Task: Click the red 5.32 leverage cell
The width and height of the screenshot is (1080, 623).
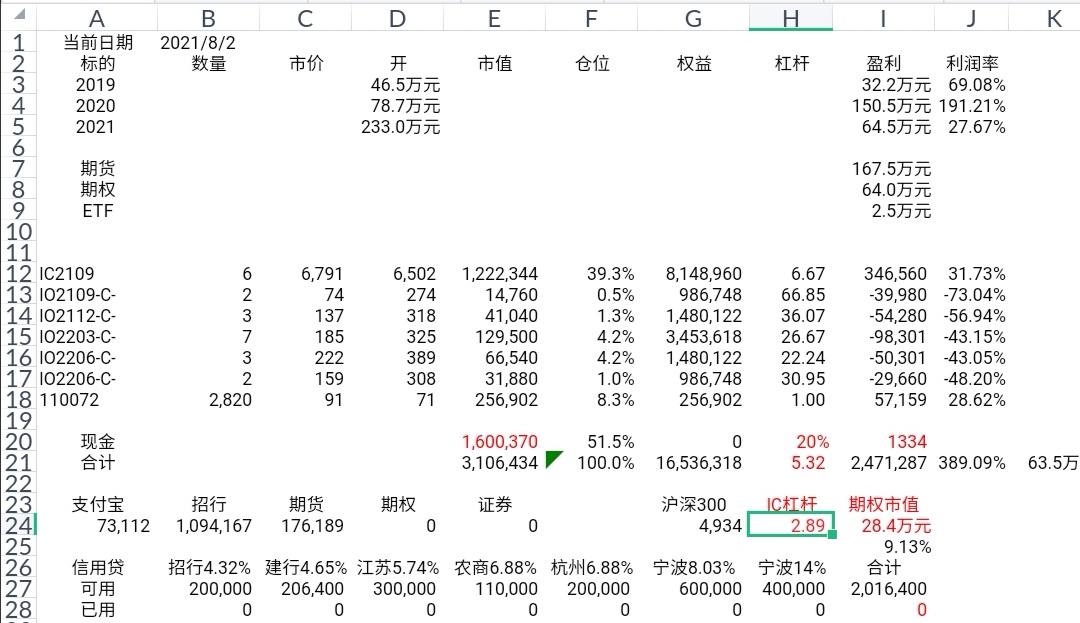Action: [x=808, y=463]
